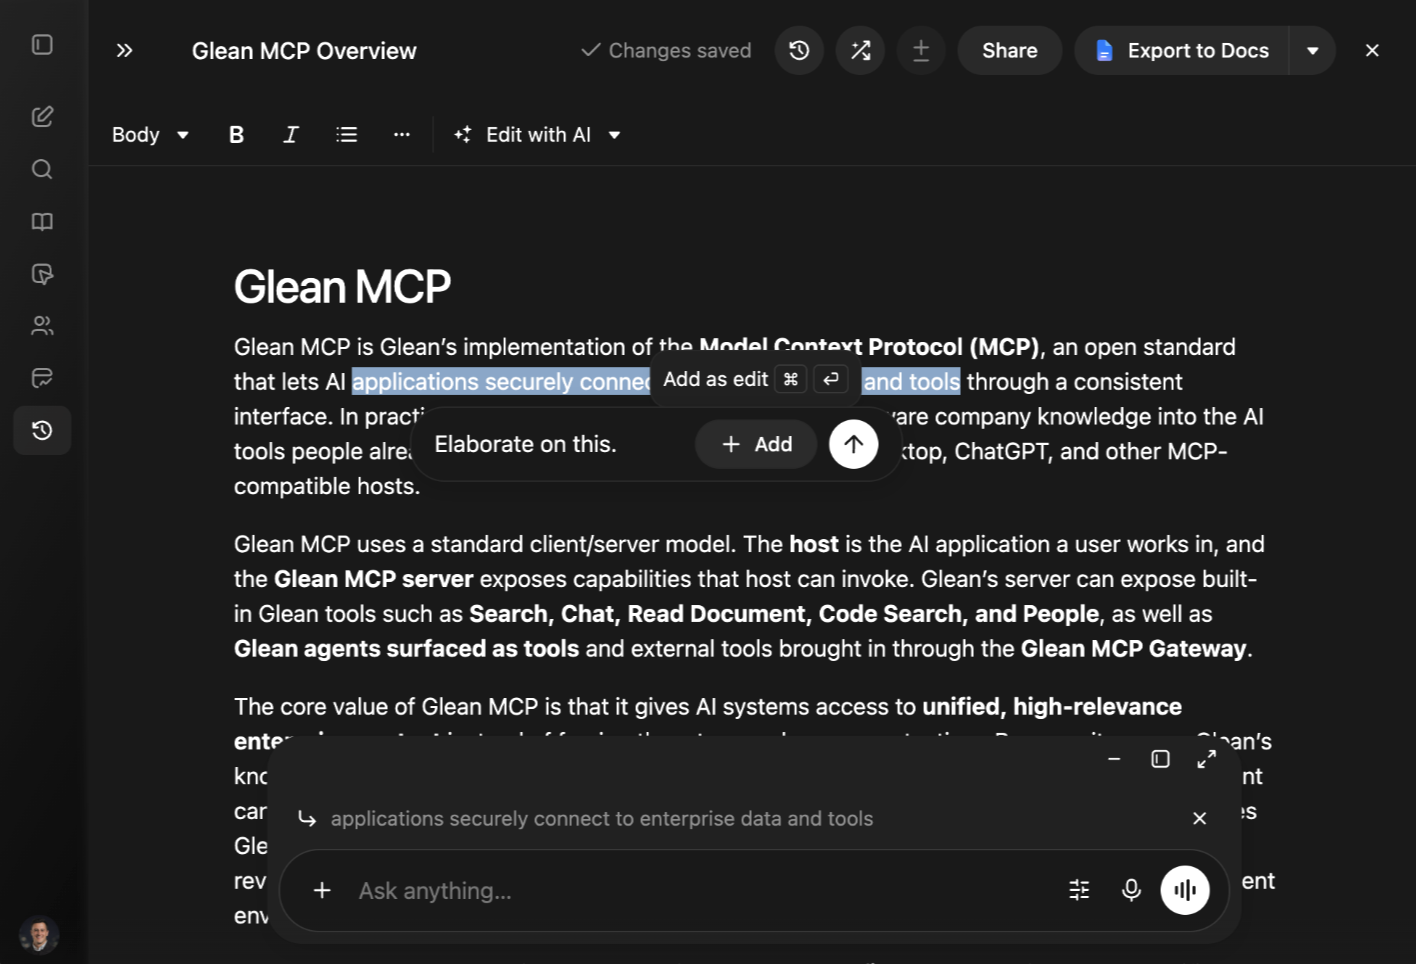This screenshot has width=1416, height=964.
Task: Click bold text Glean MCP server
Action: point(373,579)
